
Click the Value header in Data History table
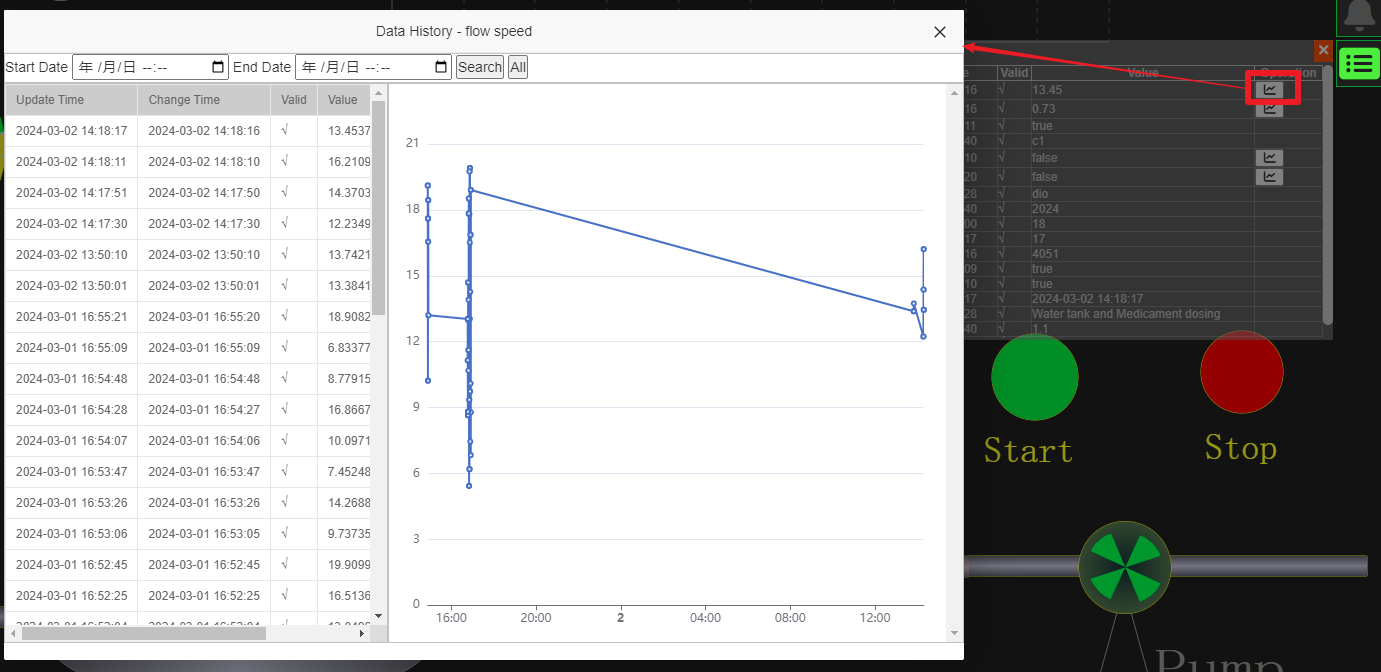(x=344, y=100)
